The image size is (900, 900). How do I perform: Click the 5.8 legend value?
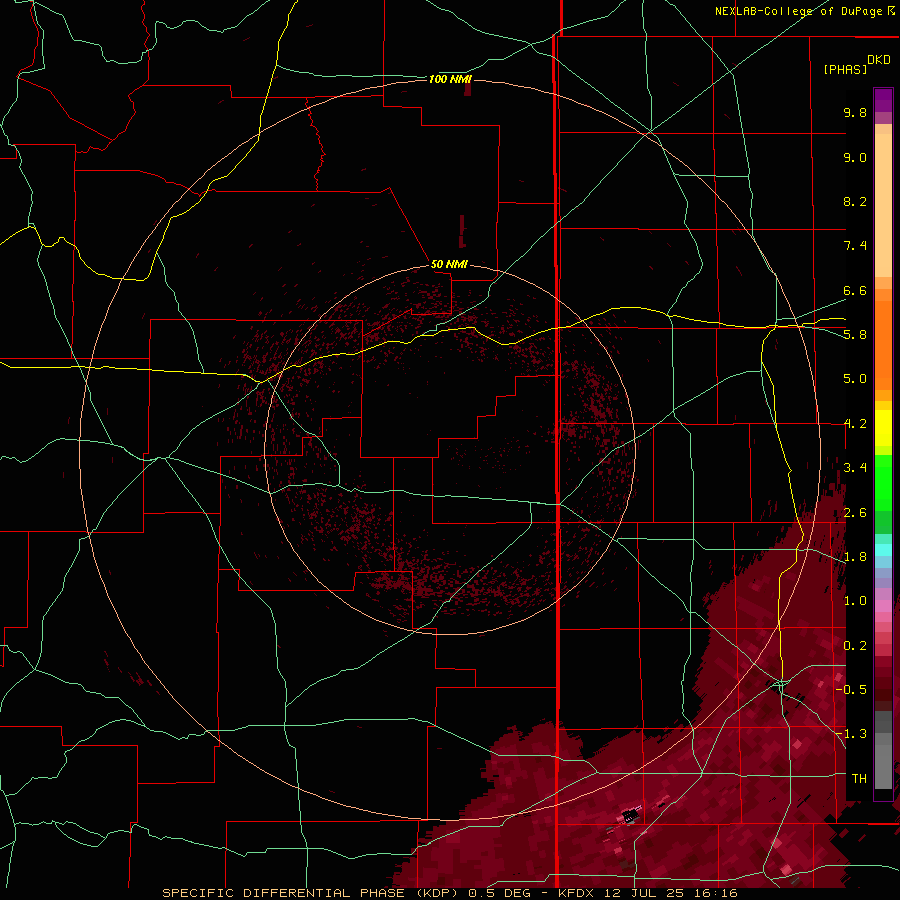855,335
